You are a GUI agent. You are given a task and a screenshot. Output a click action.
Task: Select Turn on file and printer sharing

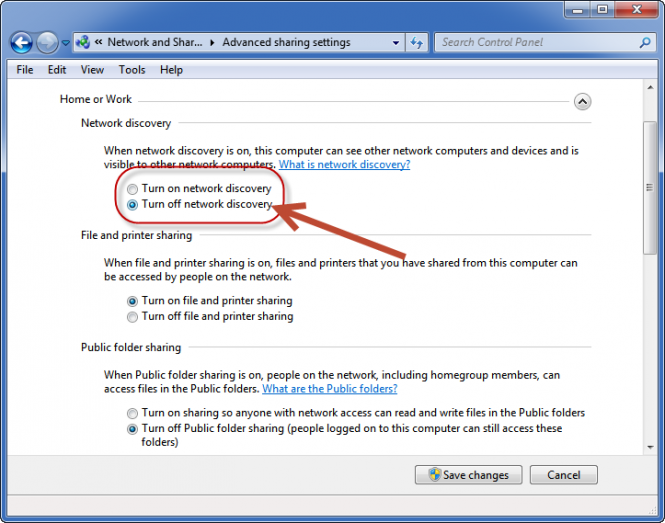coord(132,301)
